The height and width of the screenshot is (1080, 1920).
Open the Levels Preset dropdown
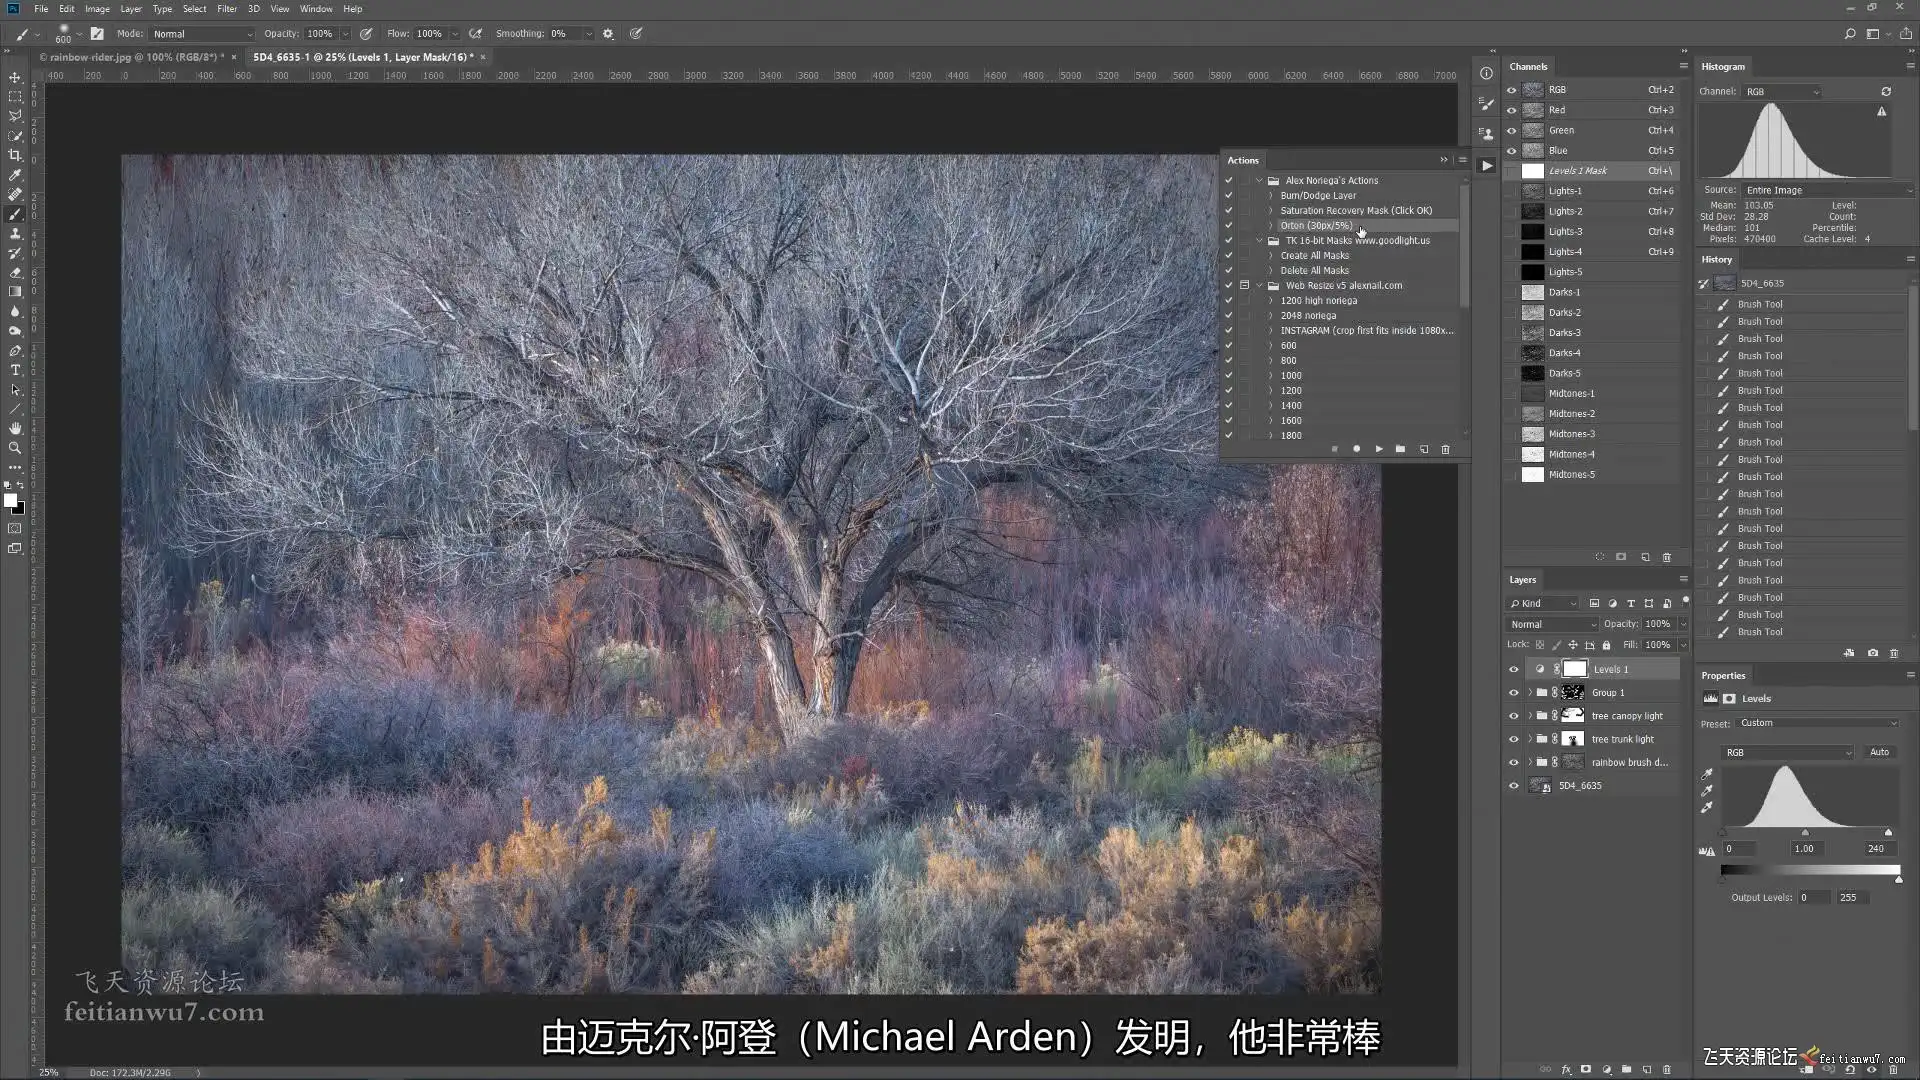[1818, 723]
